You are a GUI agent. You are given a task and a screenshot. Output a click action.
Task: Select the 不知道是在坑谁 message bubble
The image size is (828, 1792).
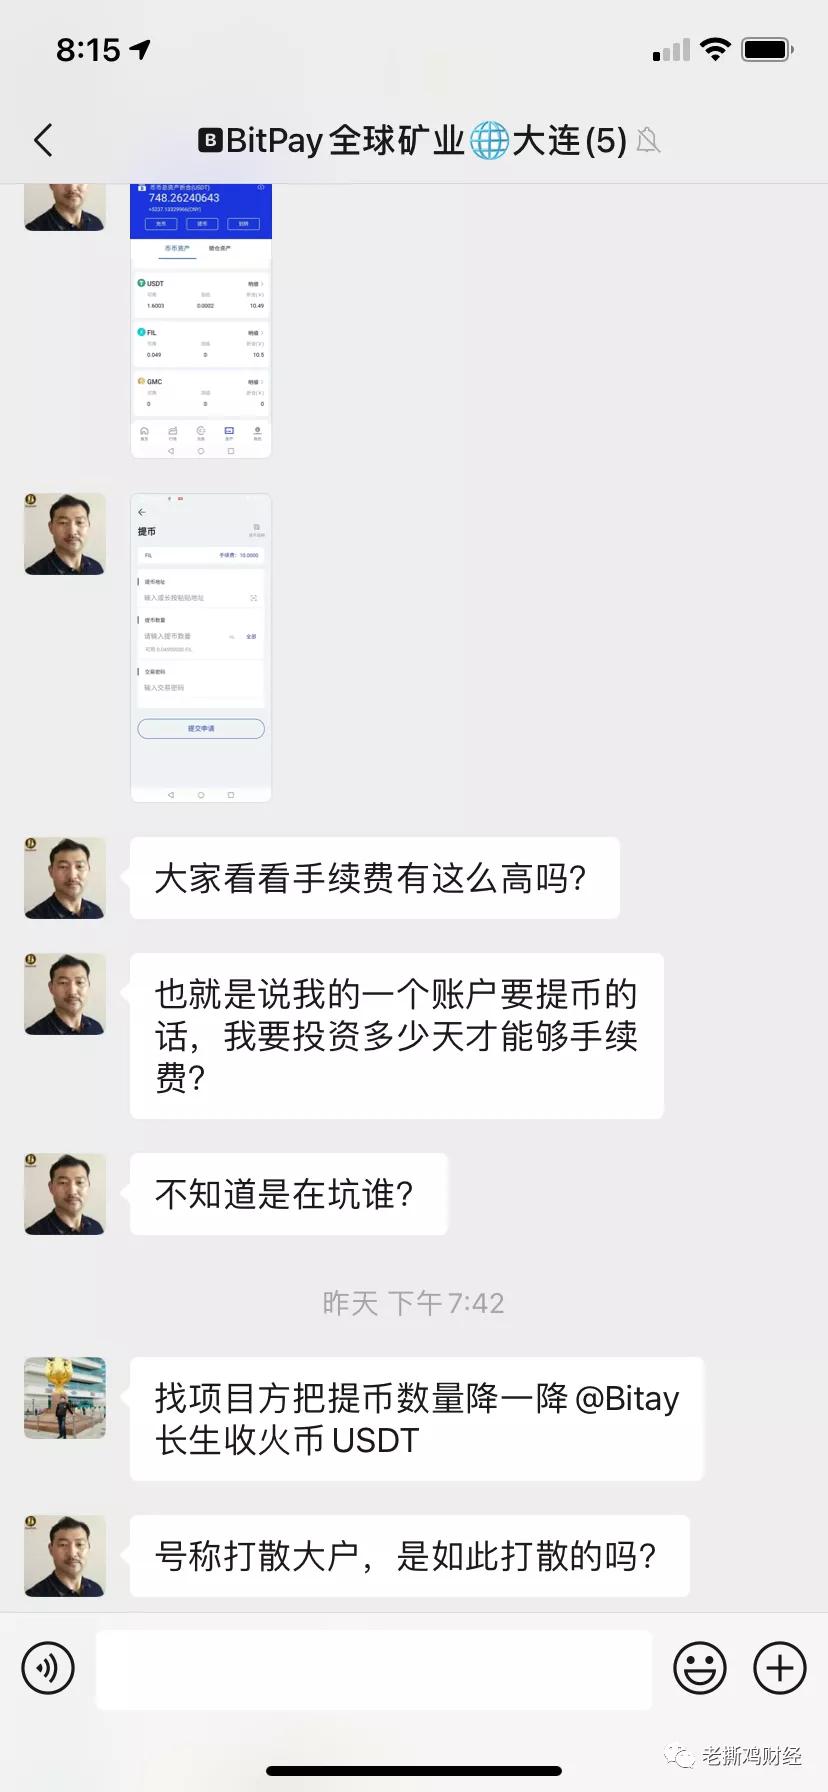(x=289, y=1194)
